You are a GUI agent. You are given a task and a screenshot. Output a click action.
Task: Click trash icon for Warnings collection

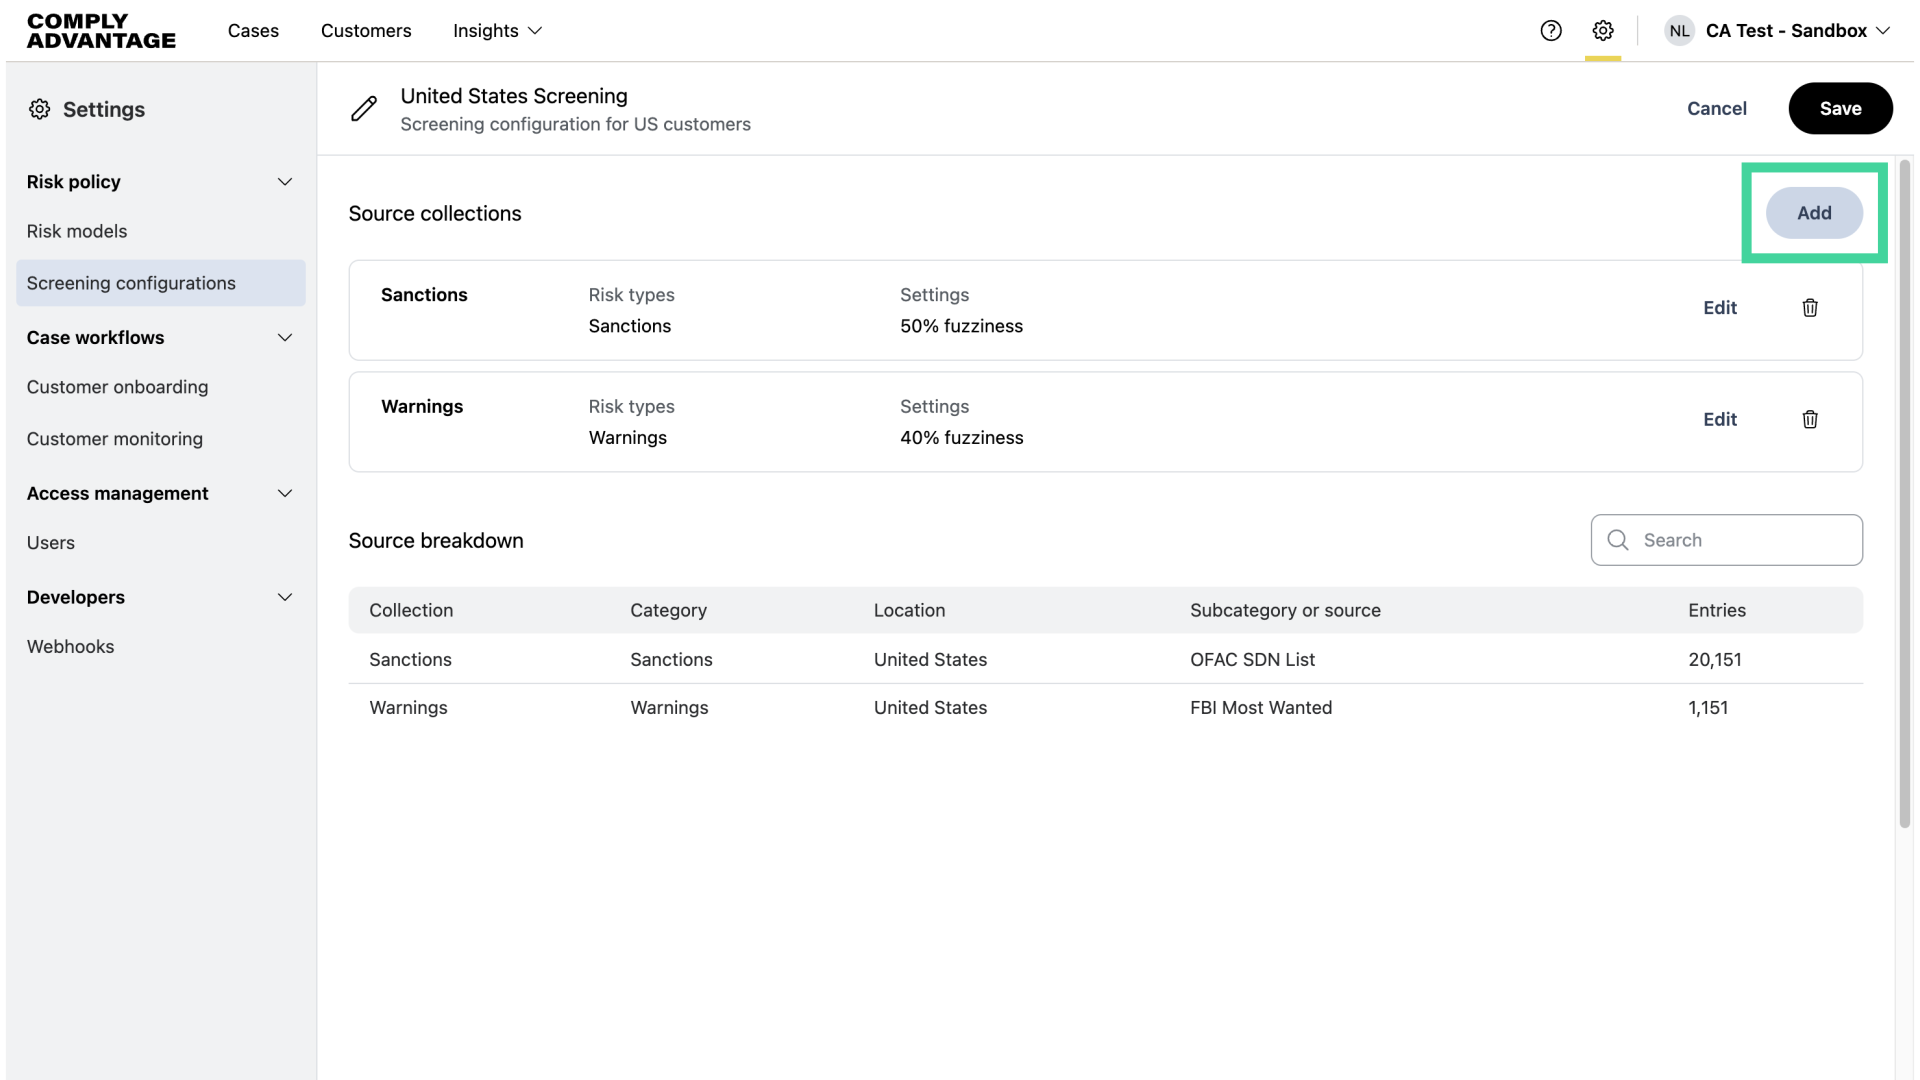1809,420
